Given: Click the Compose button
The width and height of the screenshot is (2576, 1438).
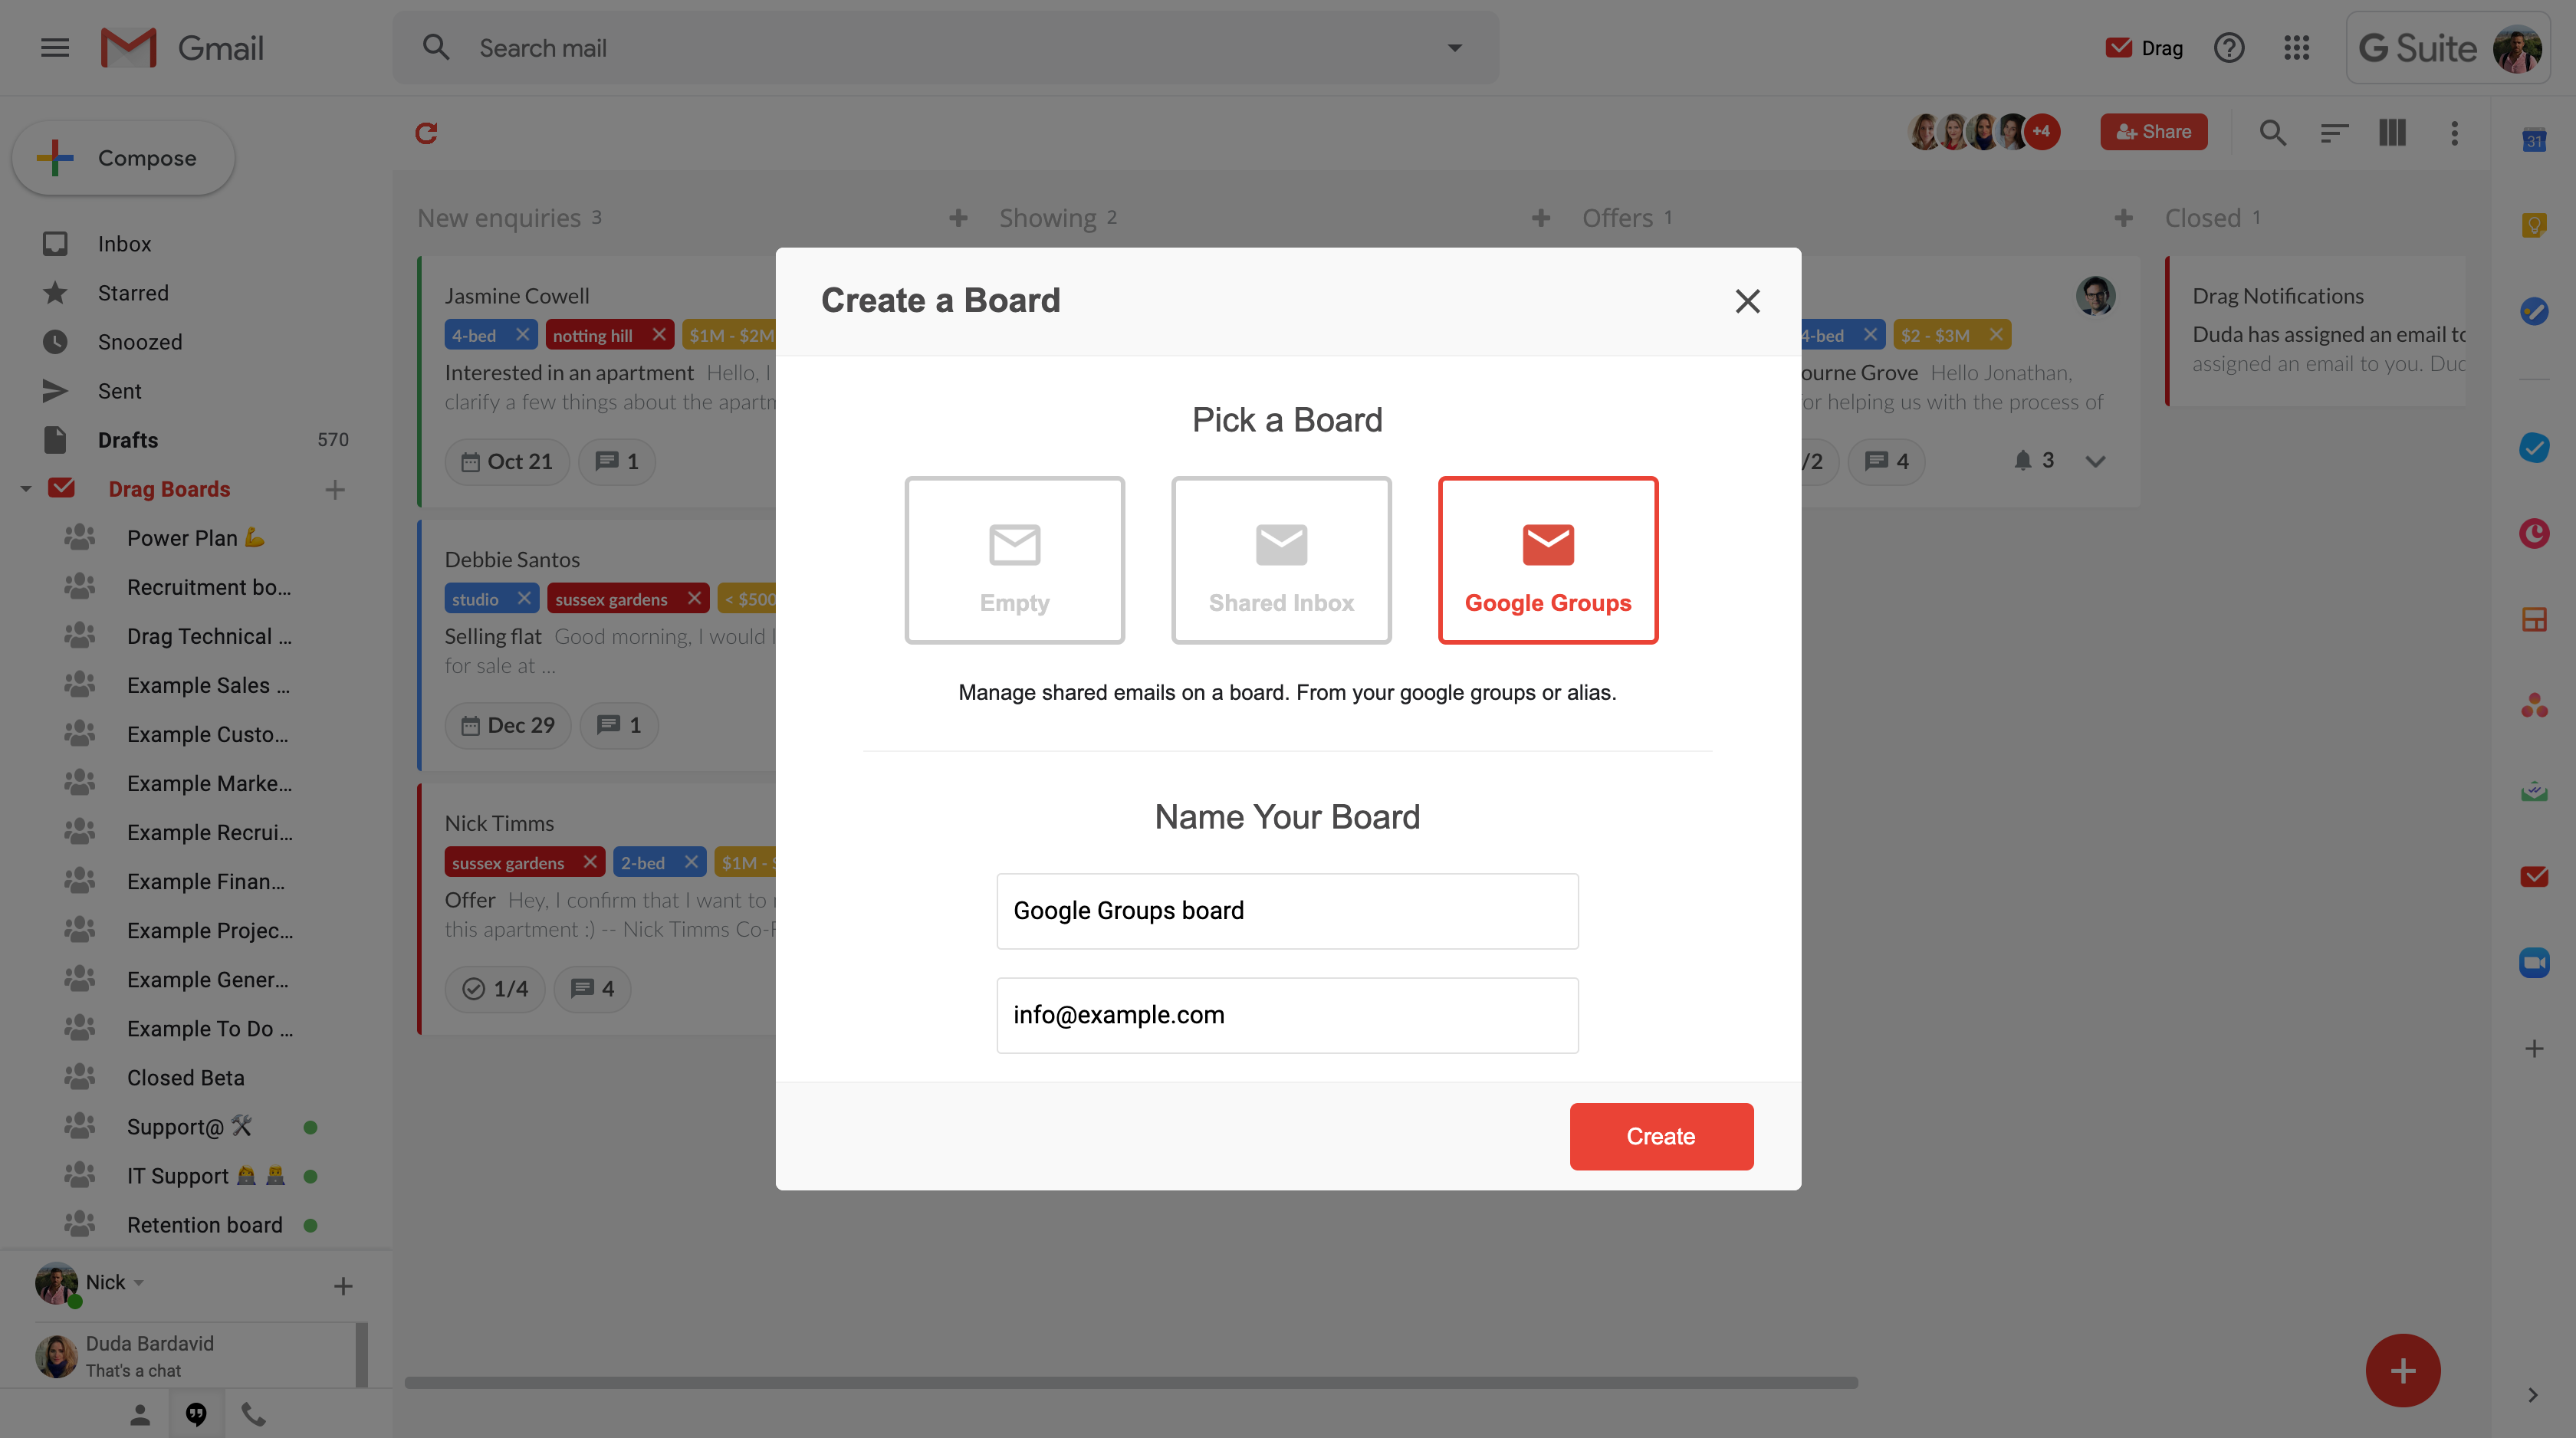Looking at the screenshot, I should [124, 158].
